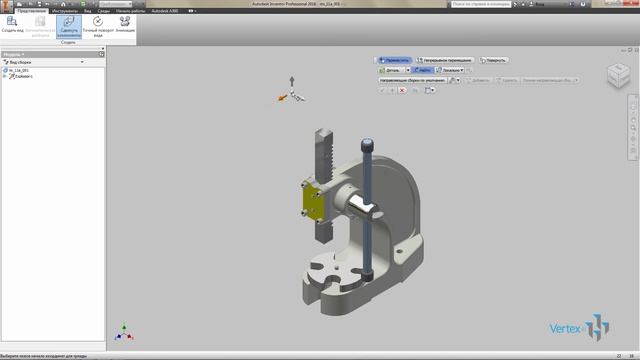Select the Pan tool in navigation bar
Viewport: 640px width, 360px height.
pyautogui.click(x=633, y=120)
